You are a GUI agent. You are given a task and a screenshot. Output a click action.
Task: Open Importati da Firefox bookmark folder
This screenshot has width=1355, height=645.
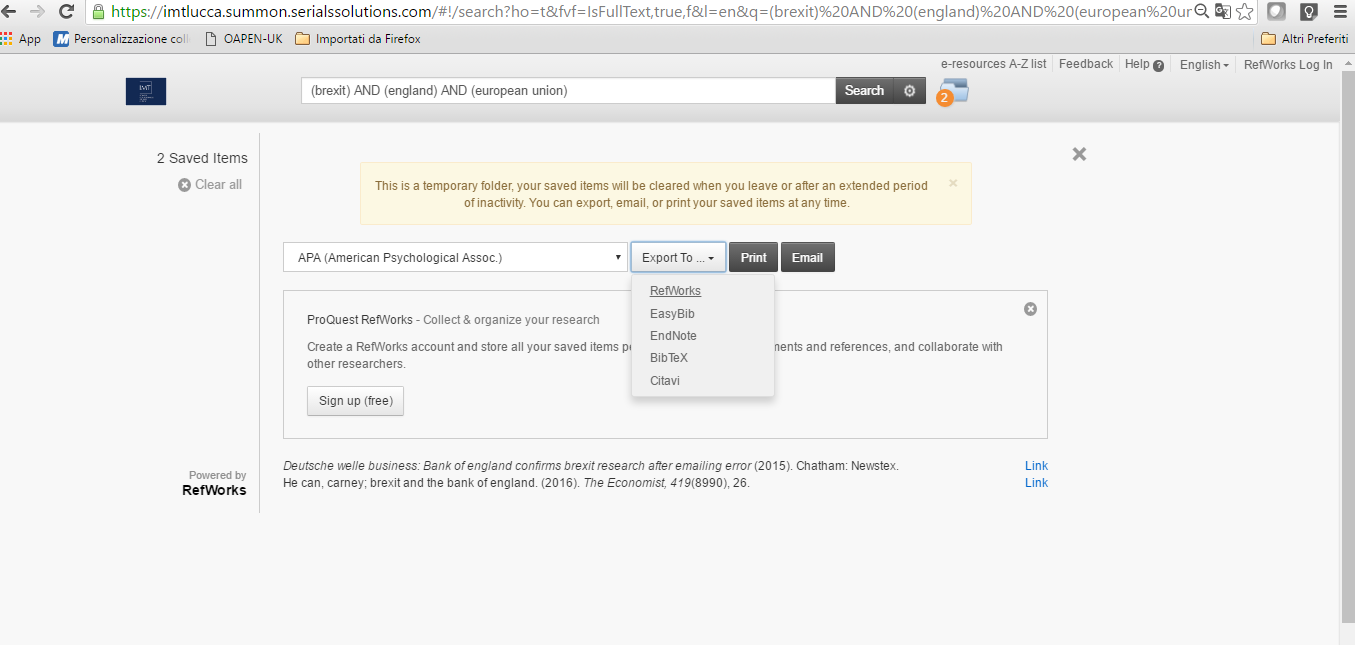pyautogui.click(x=358, y=39)
